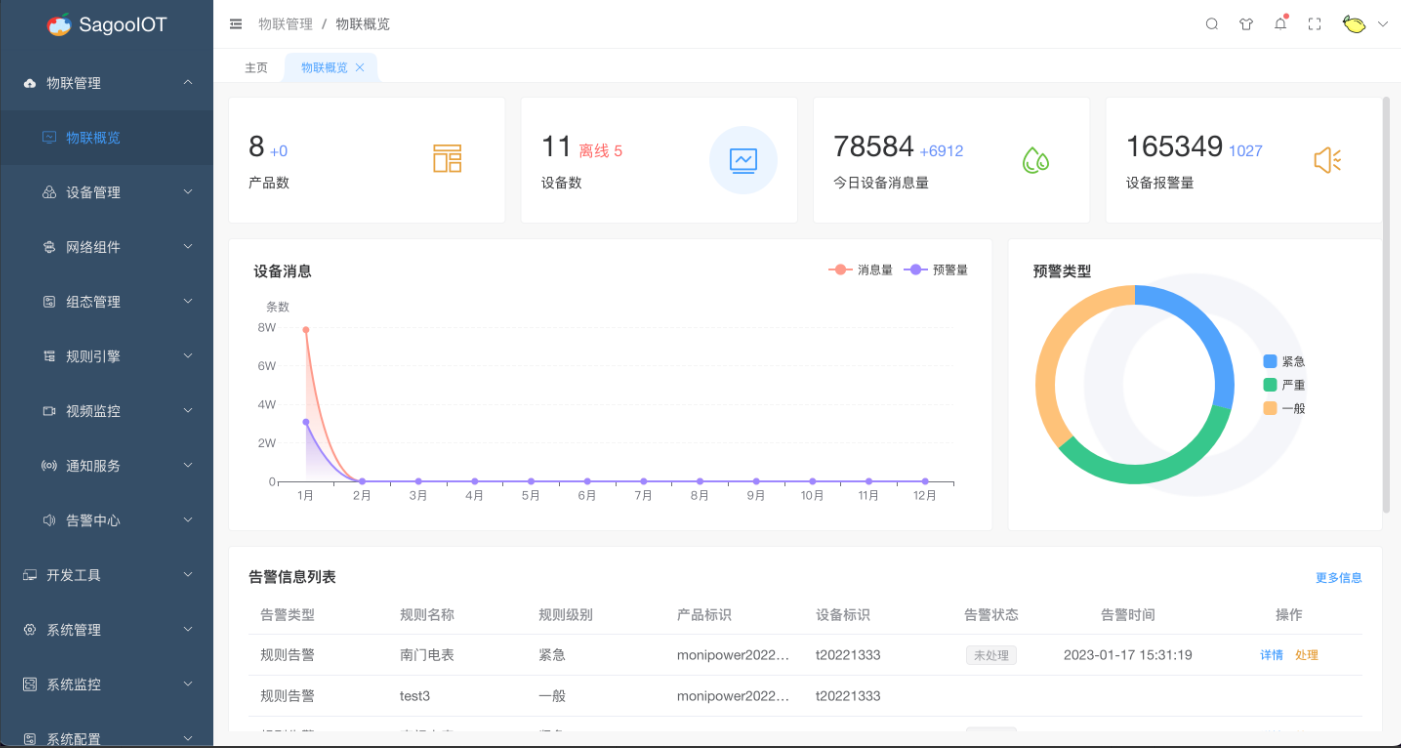The image size is (1401, 748).
Task: Switch to the 主页 tab
Action: pos(256,67)
